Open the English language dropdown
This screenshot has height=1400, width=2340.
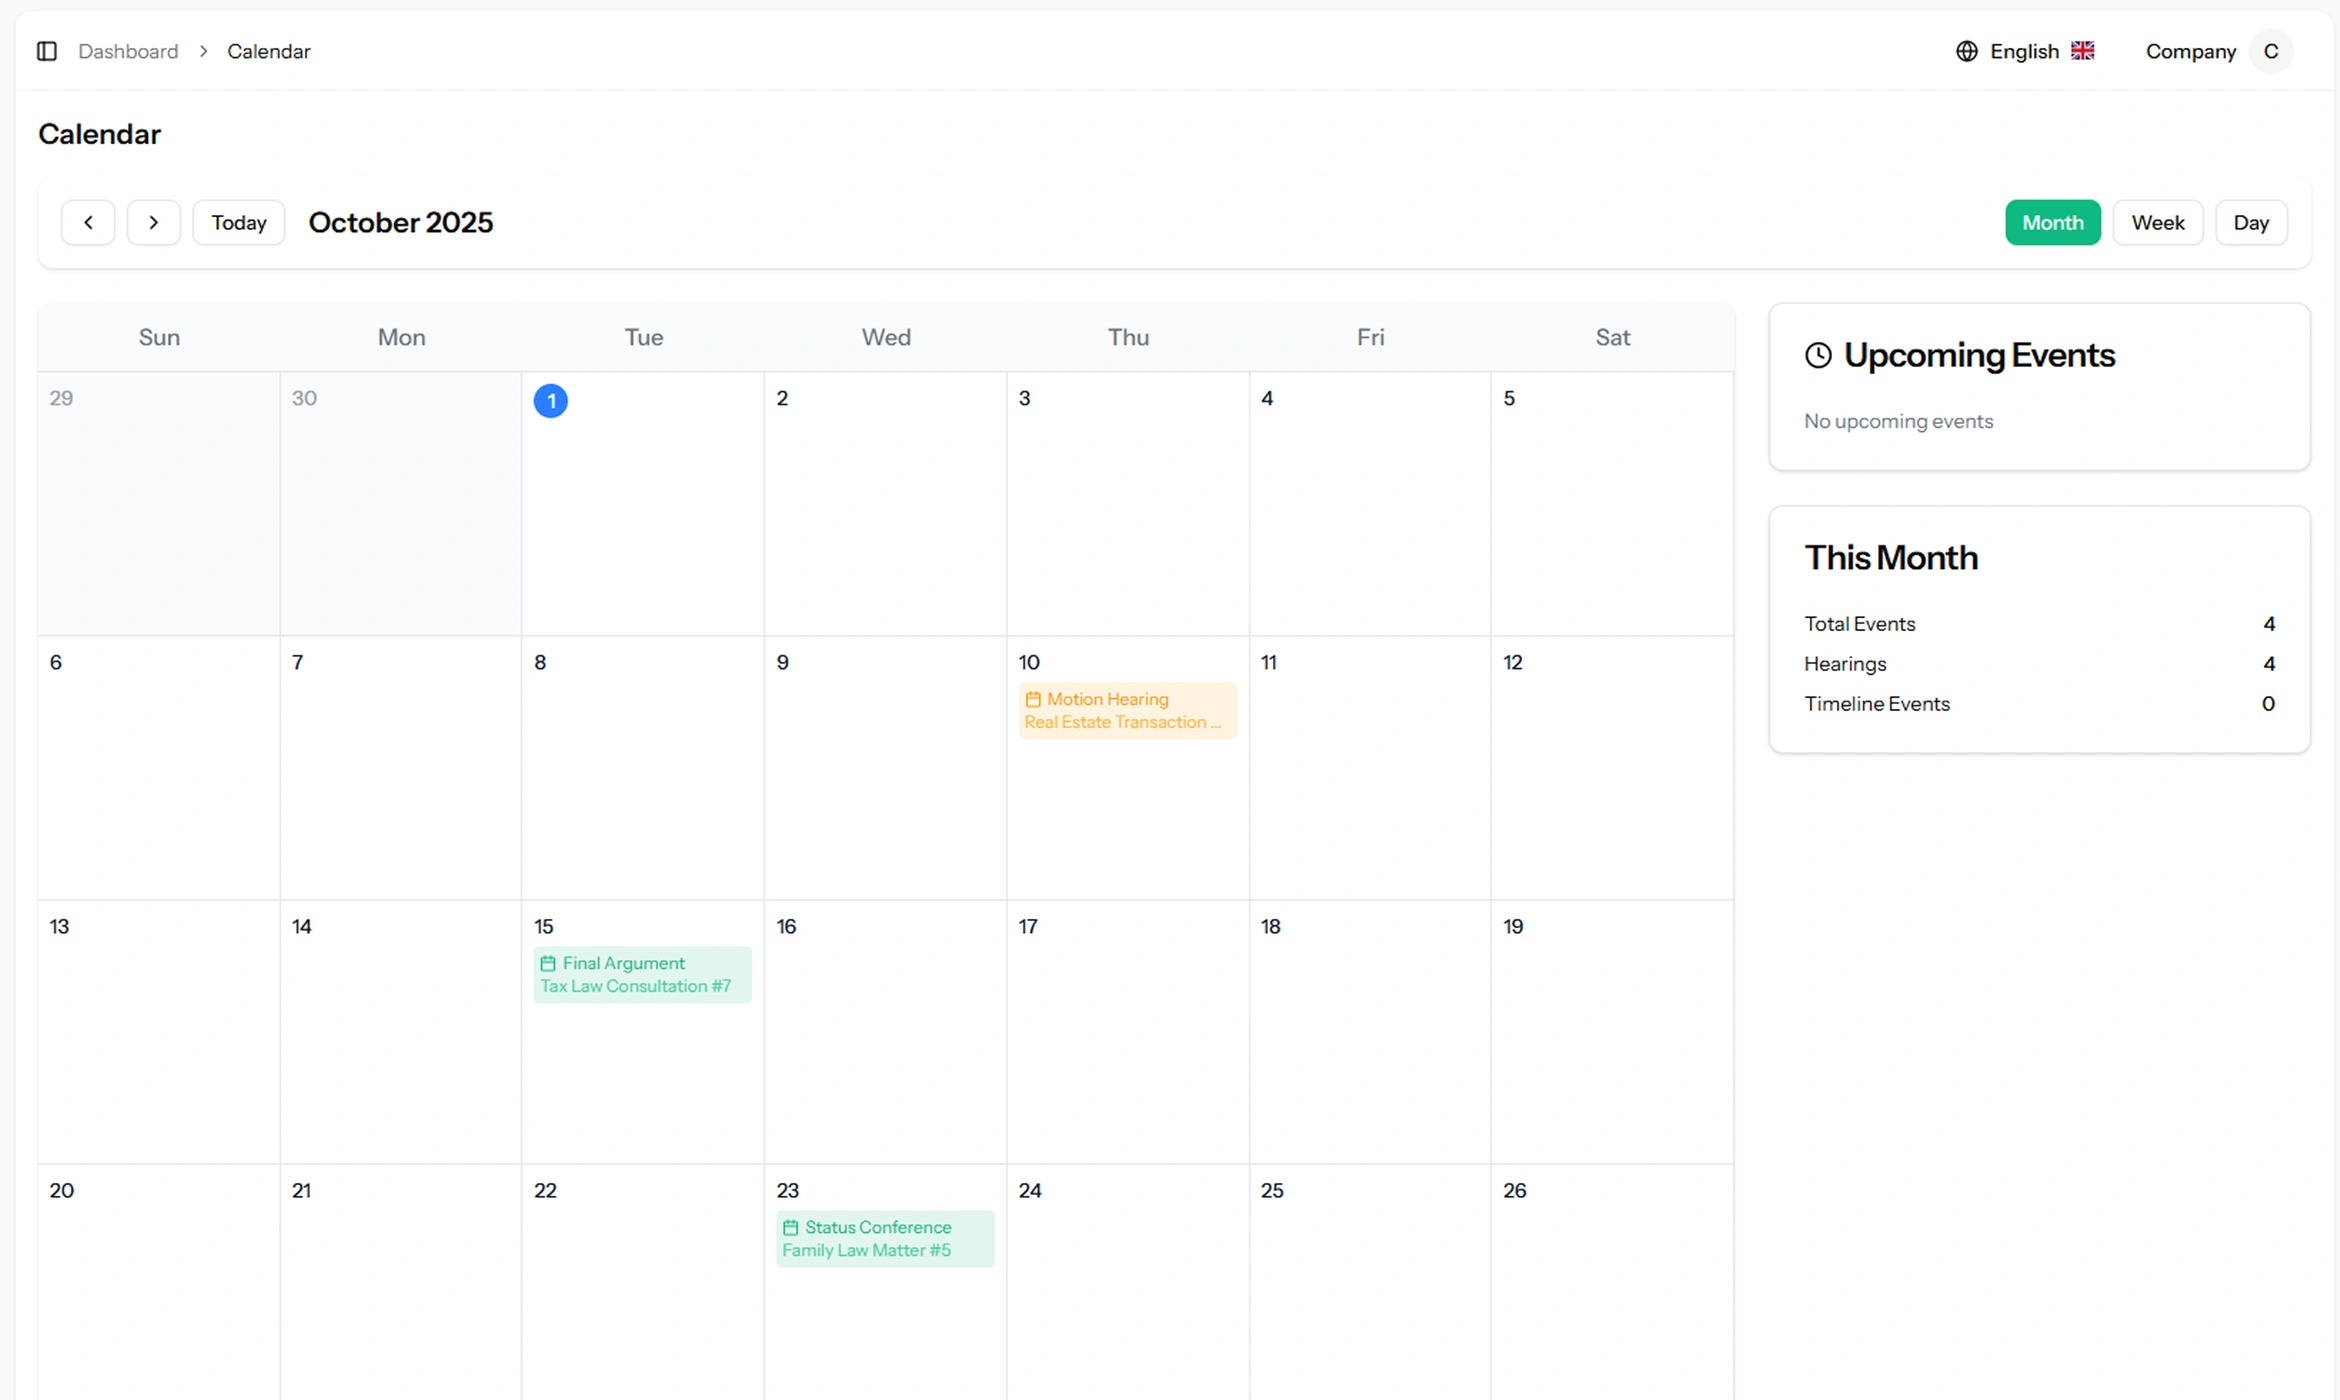pos(2024,51)
